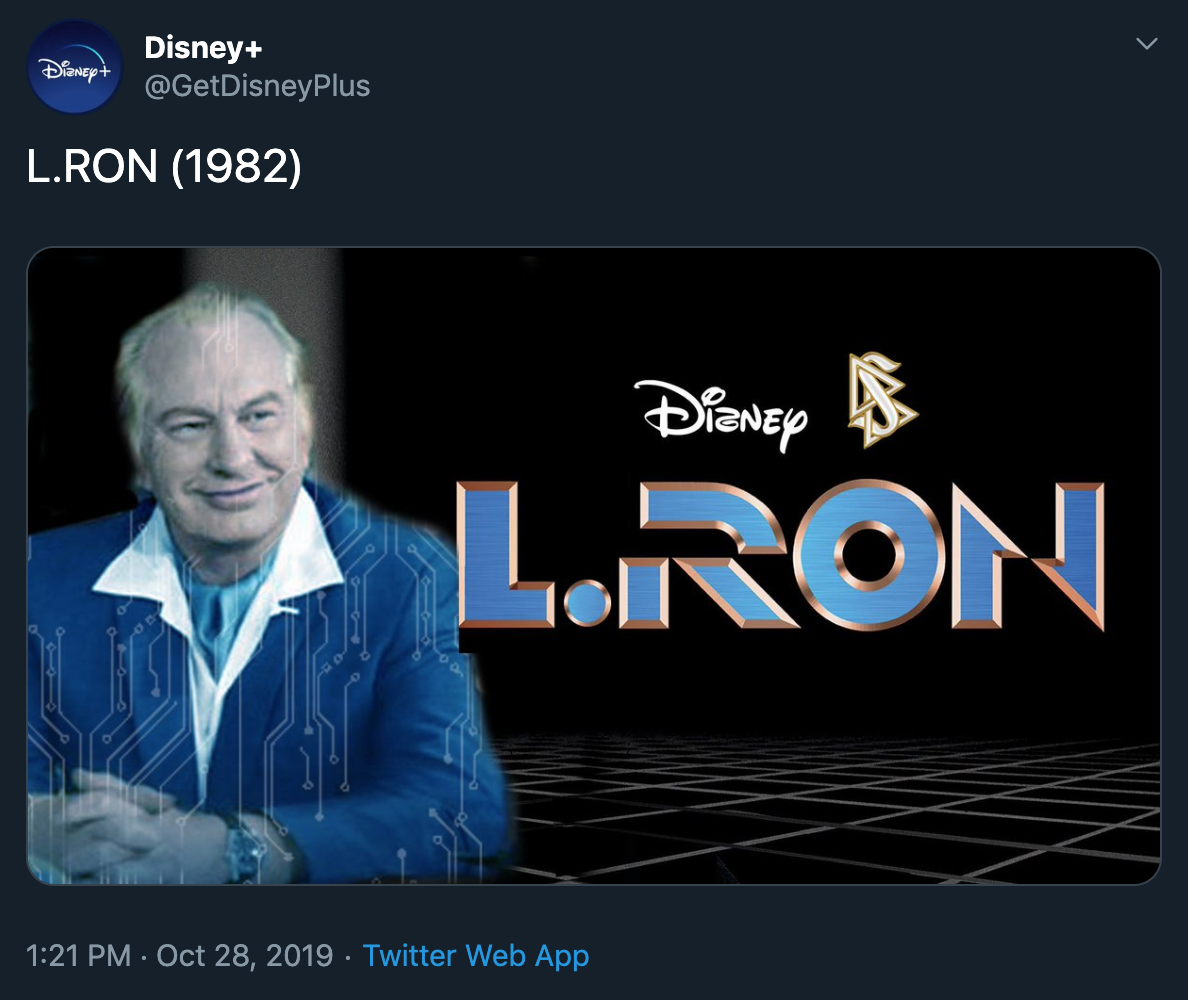Screen dimensions: 1188x1000
Task: Click the Oct 28, 2019 date
Action: click(x=244, y=955)
